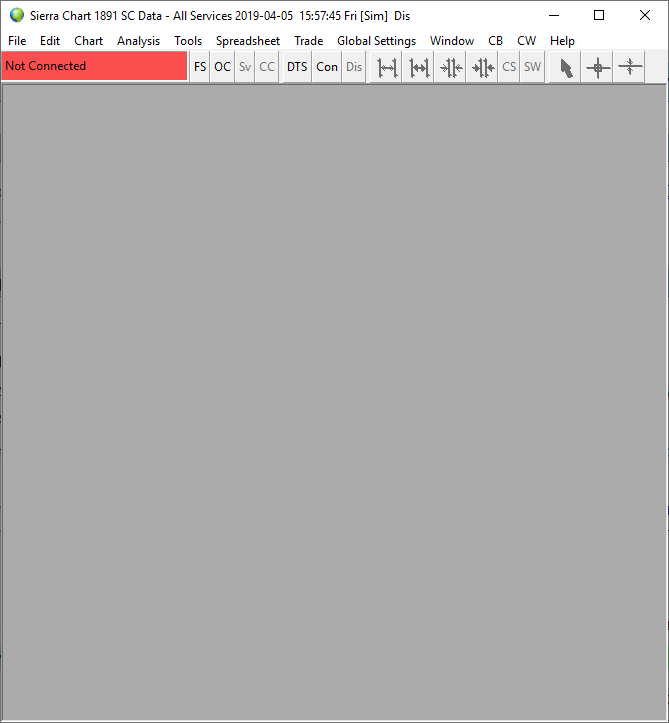Click the second bar spacing compress icon
The image size is (669, 723).
pyautogui.click(x=482, y=67)
